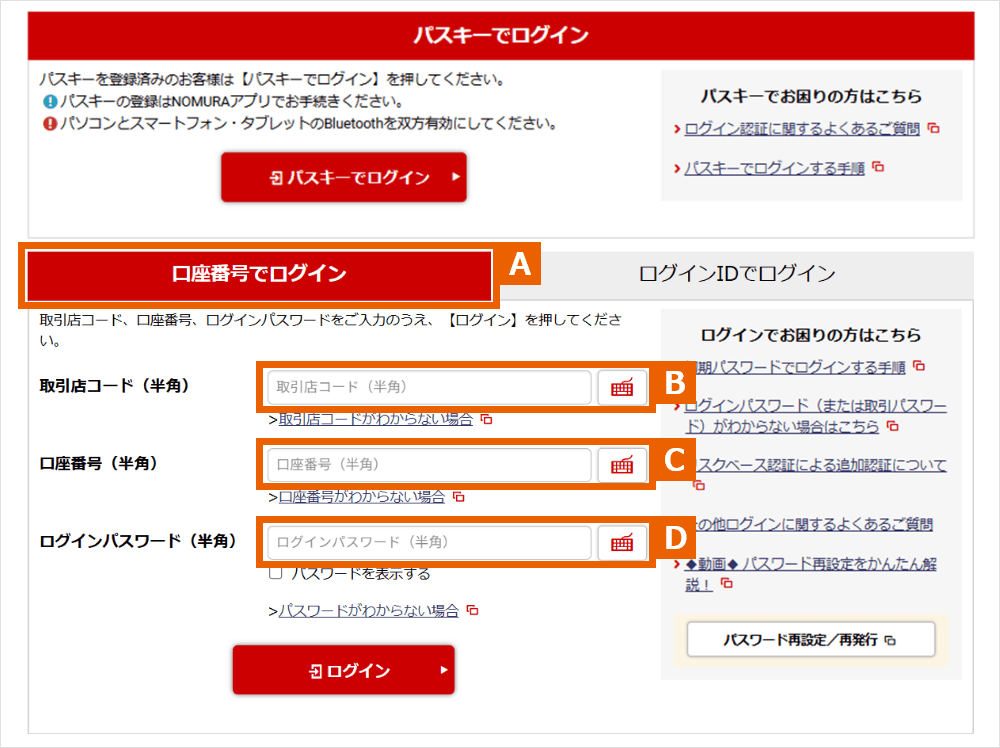This screenshot has height=748, width=1000.
Task: Open その他ログインに関するよくあるご質問
Action: click(820, 524)
